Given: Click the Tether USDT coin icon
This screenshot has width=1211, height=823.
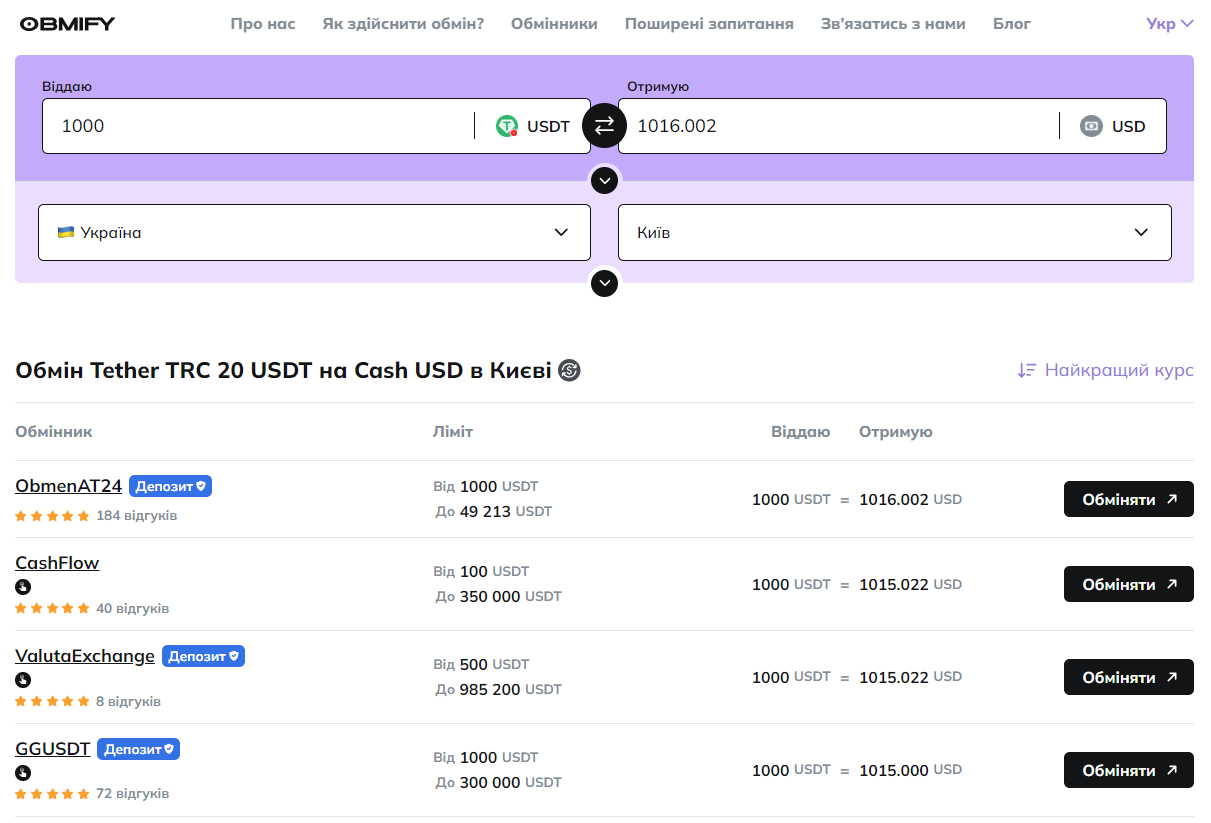Looking at the screenshot, I should pos(508,126).
